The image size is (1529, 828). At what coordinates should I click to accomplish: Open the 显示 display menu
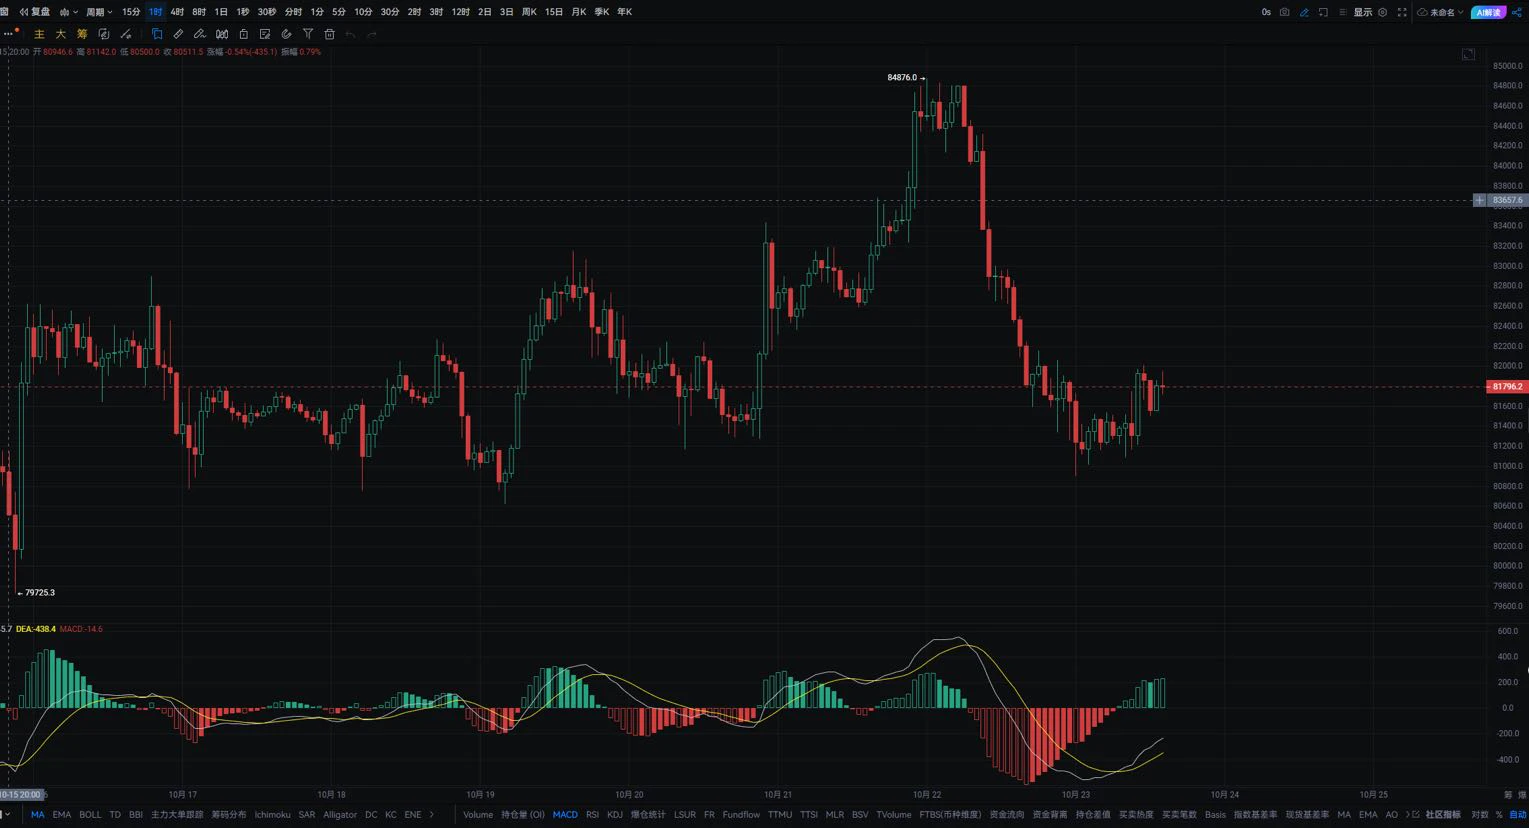[x=1363, y=12]
